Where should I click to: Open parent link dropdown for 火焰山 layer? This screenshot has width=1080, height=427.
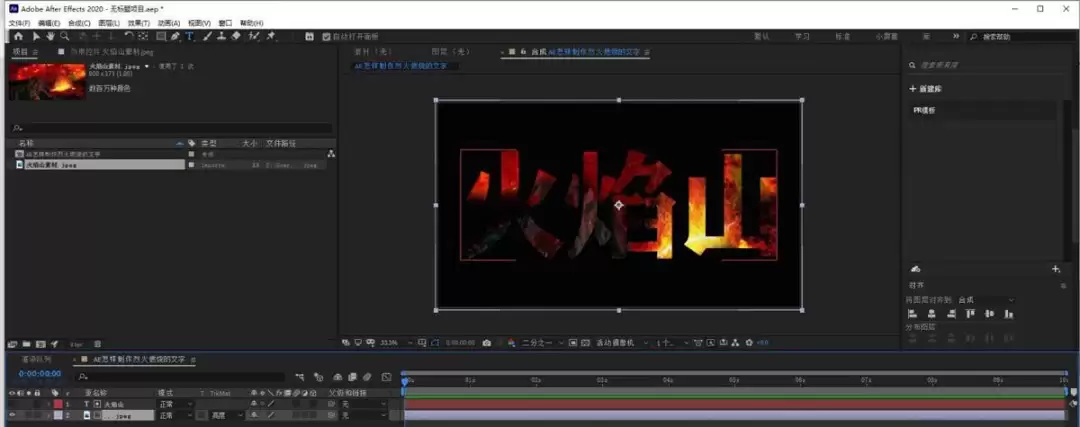click(x=364, y=404)
